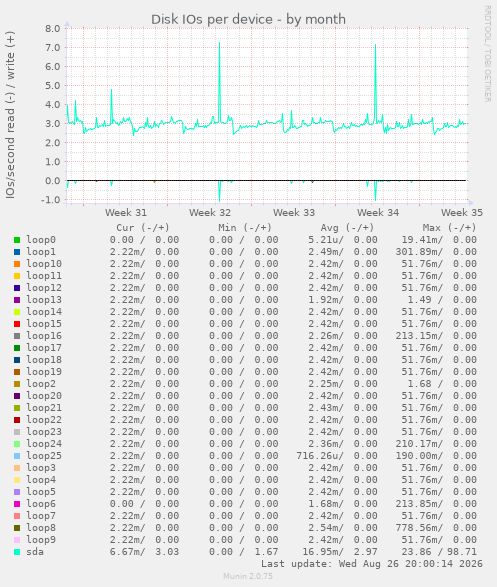Click the loop0 green color swatch

[17, 240]
